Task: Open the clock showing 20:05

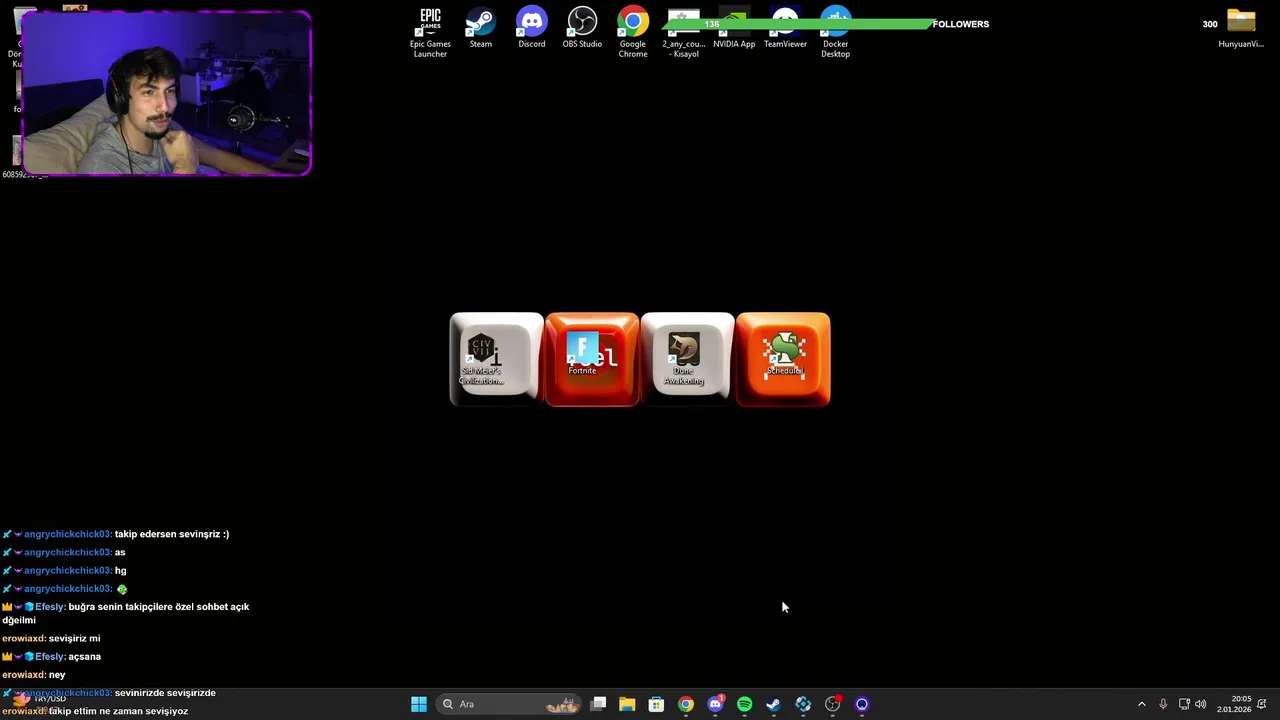Action: pyautogui.click(x=1234, y=704)
